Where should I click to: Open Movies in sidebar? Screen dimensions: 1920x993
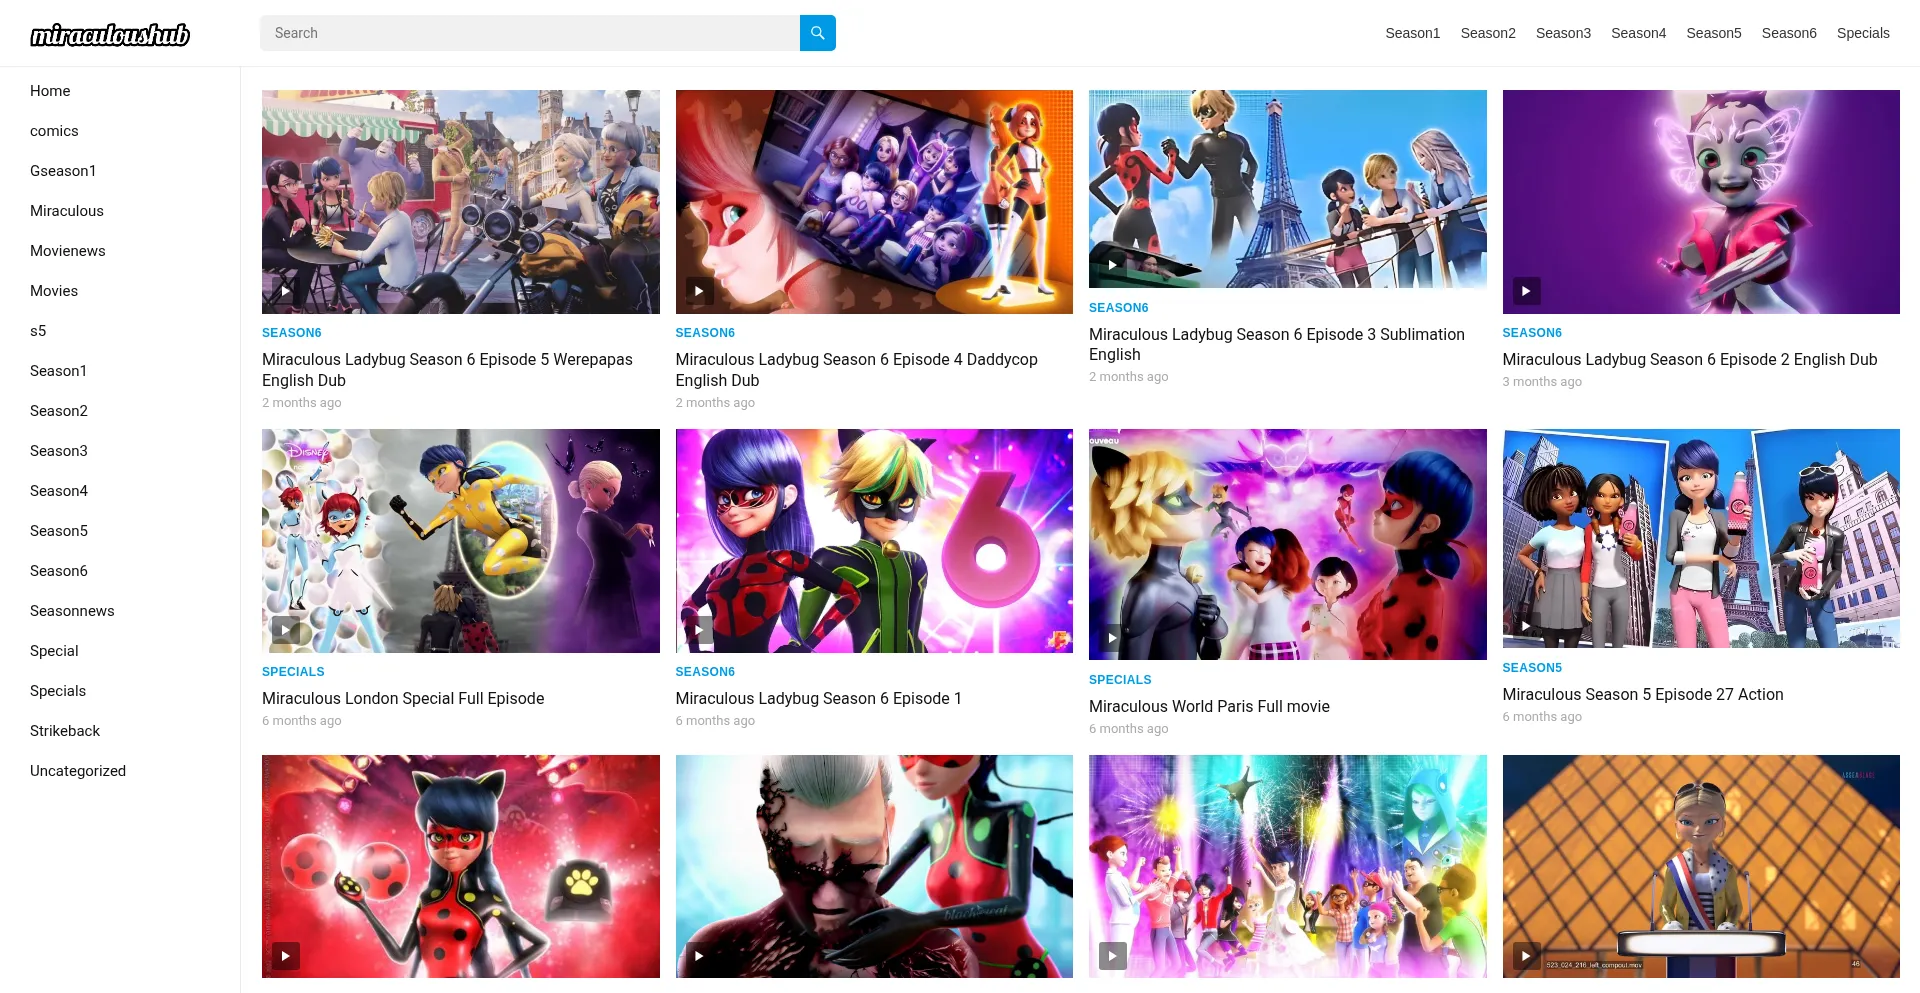[54, 291]
